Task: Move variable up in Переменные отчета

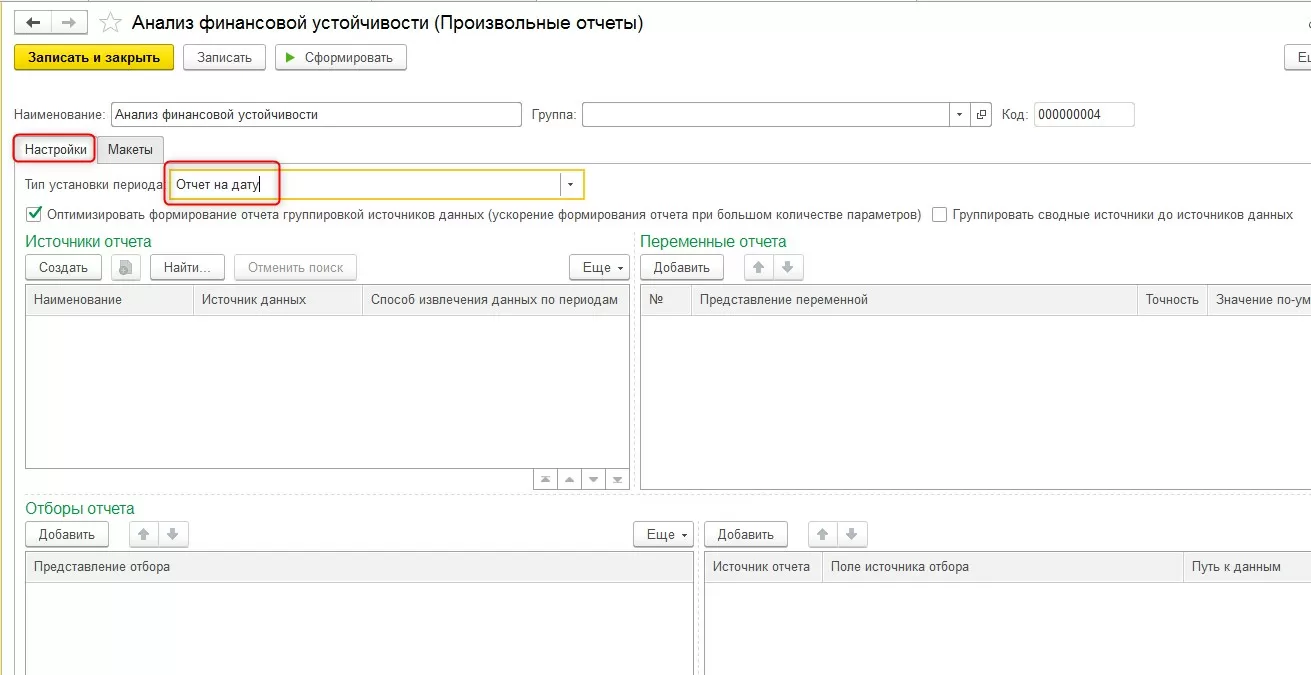Action: (x=759, y=267)
